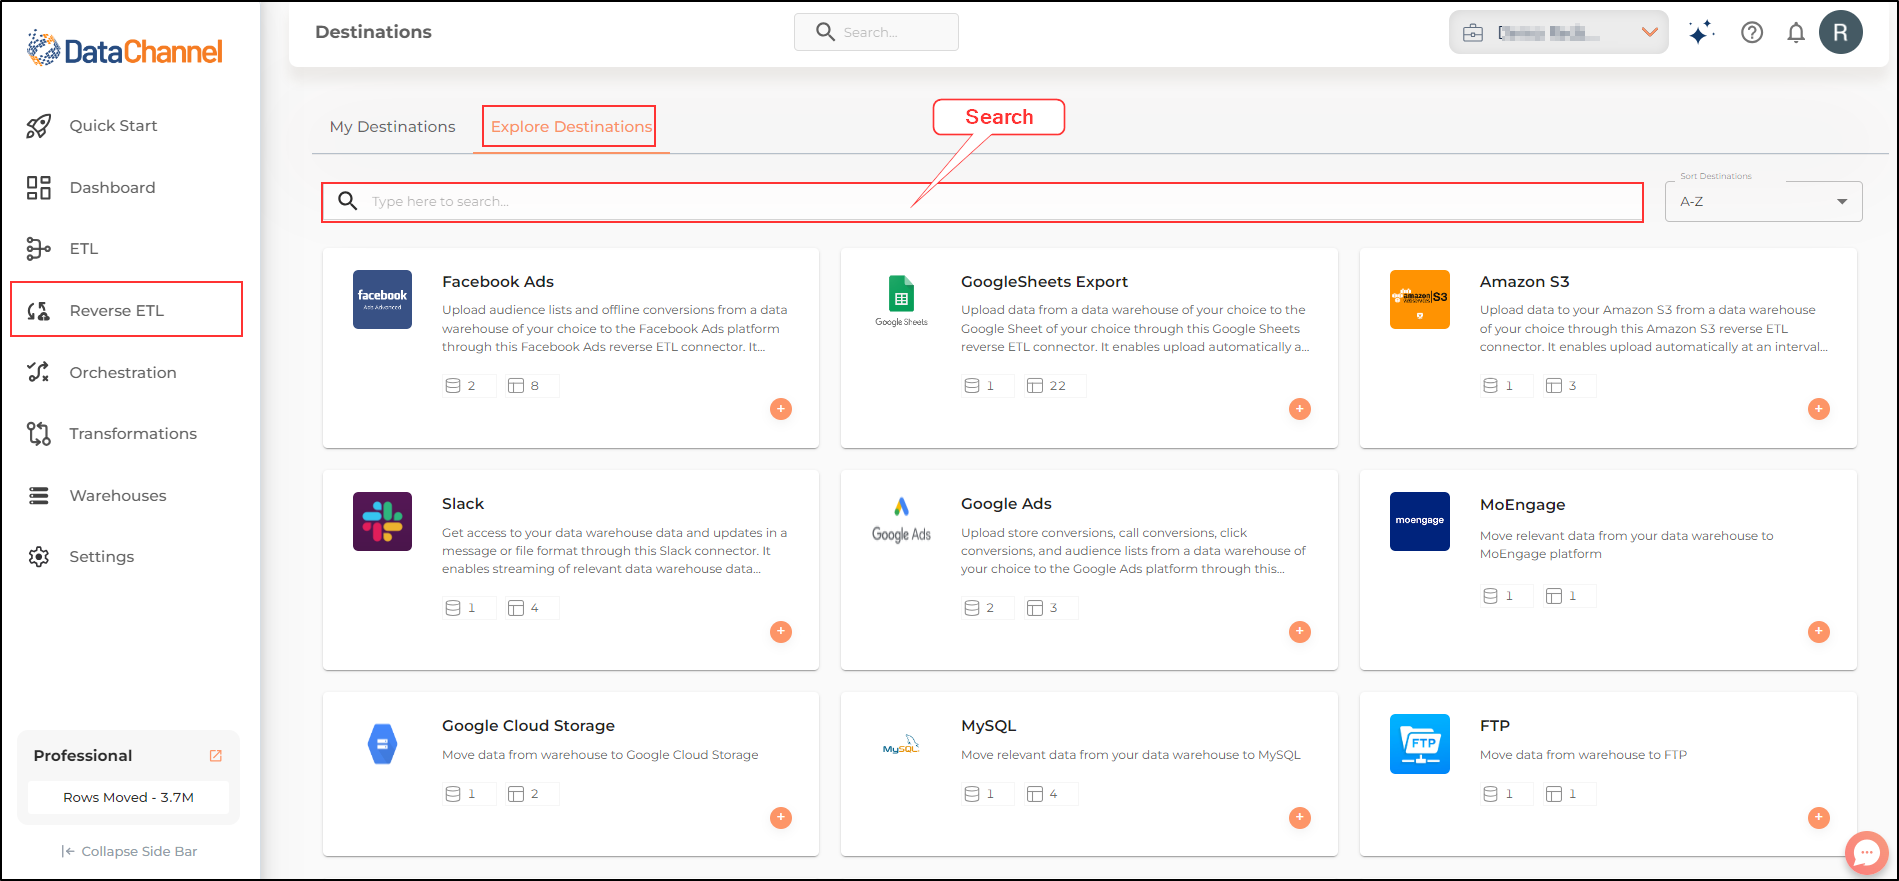Click the FTP card title

tap(1495, 726)
